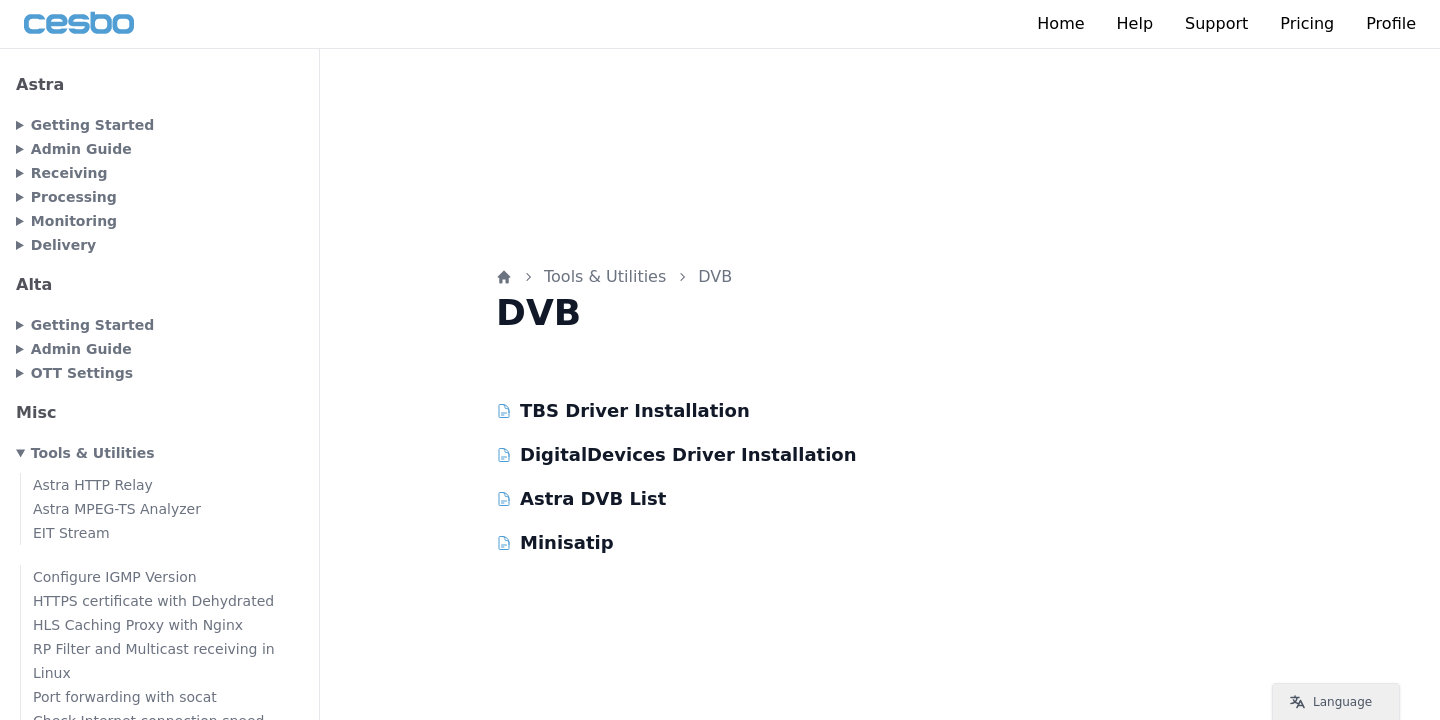Image resolution: width=1440 pixels, height=720 pixels.
Task: Click the document icon beside TBS Driver Installation
Action: point(504,411)
